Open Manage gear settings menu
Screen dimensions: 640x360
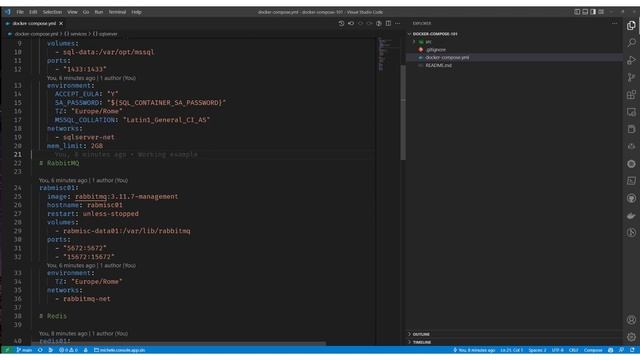(x=631, y=337)
